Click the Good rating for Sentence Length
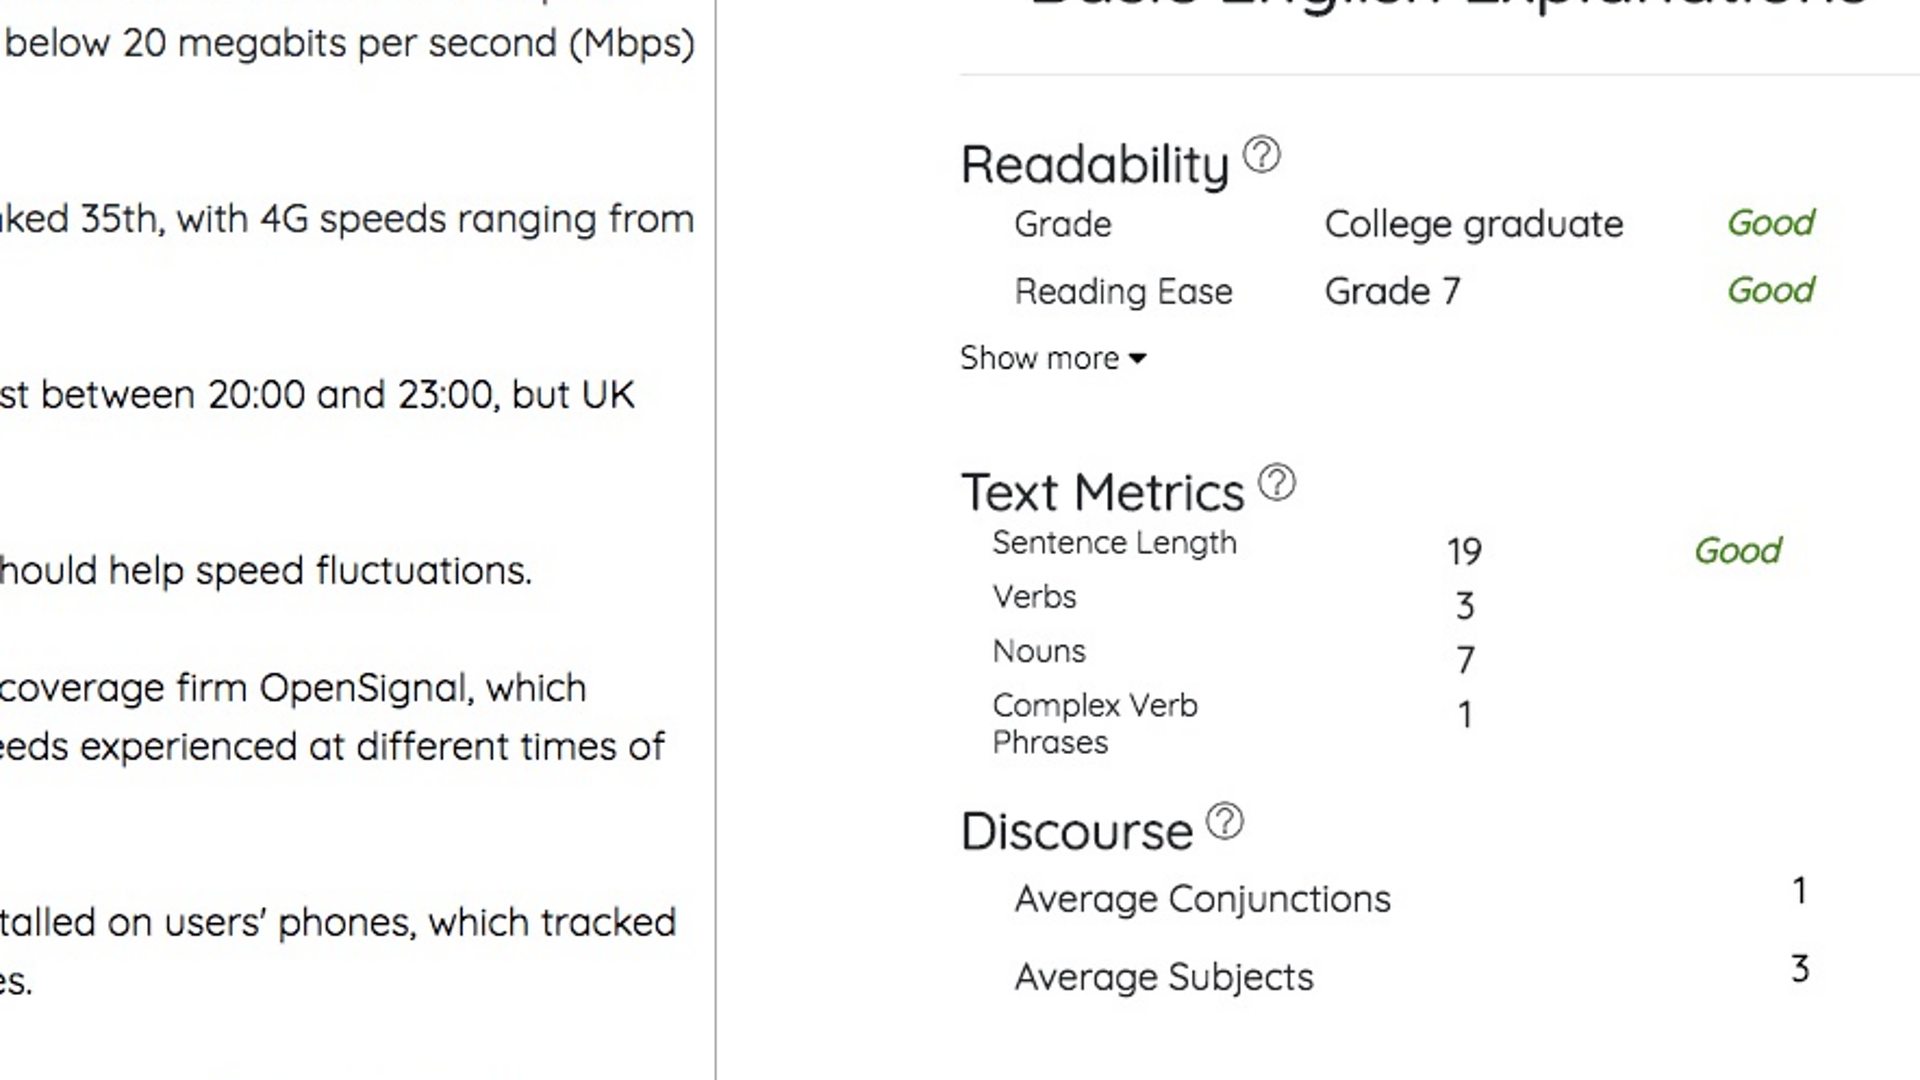The height and width of the screenshot is (1080, 1920). 1737,551
